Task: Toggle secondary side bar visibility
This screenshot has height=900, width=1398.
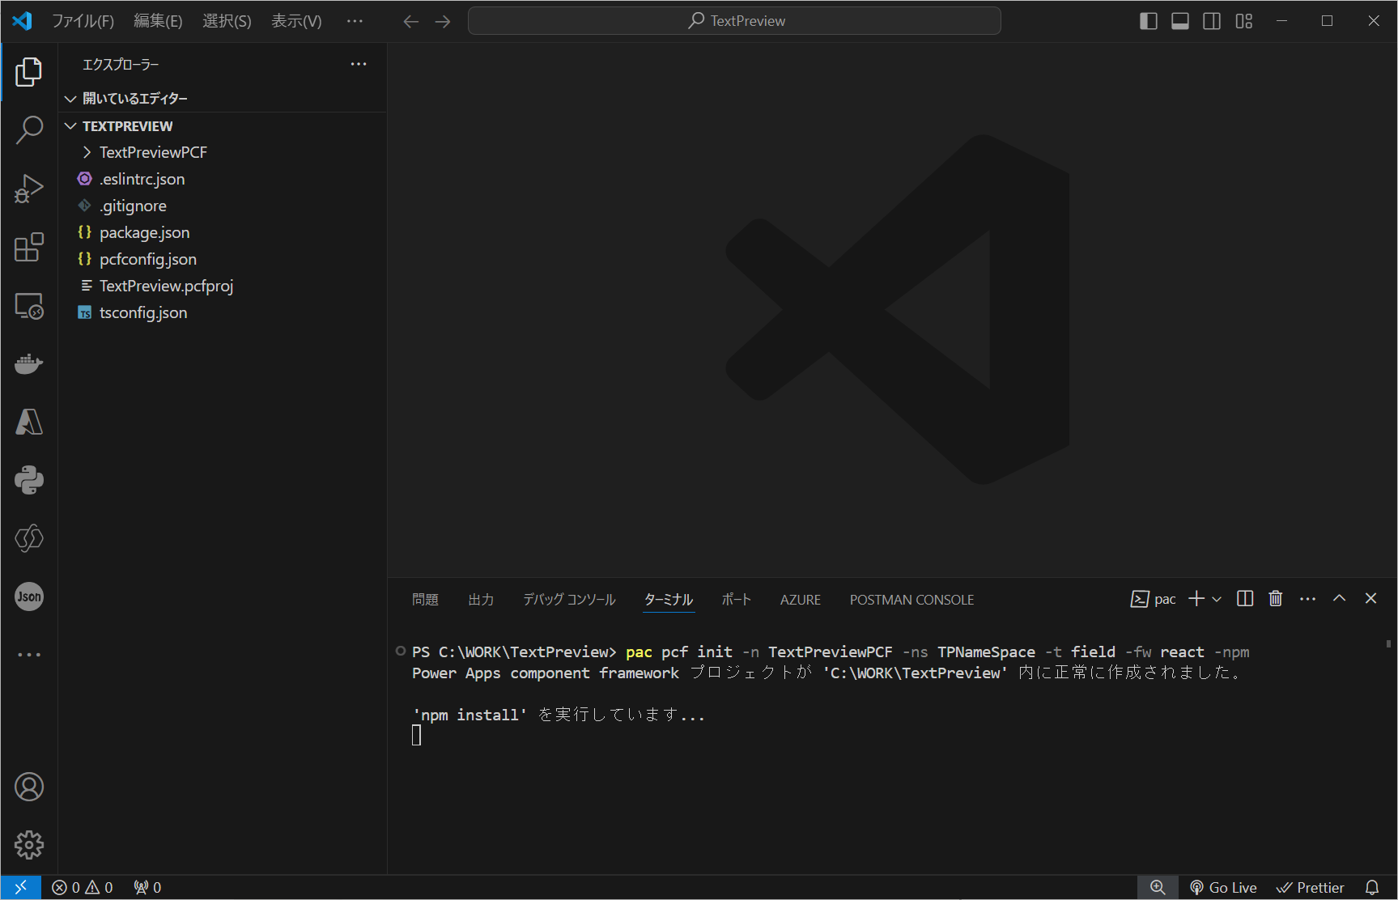Action: click(1212, 21)
